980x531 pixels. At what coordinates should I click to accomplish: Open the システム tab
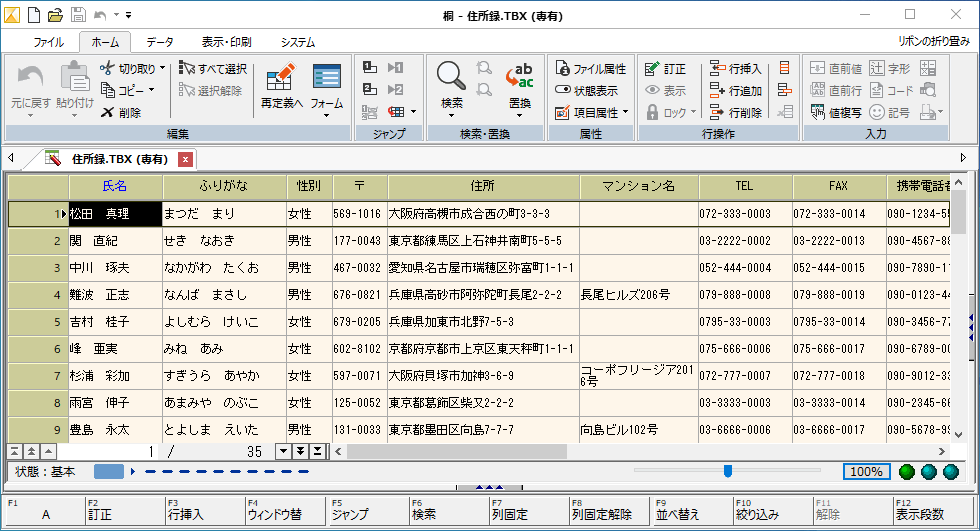298,42
